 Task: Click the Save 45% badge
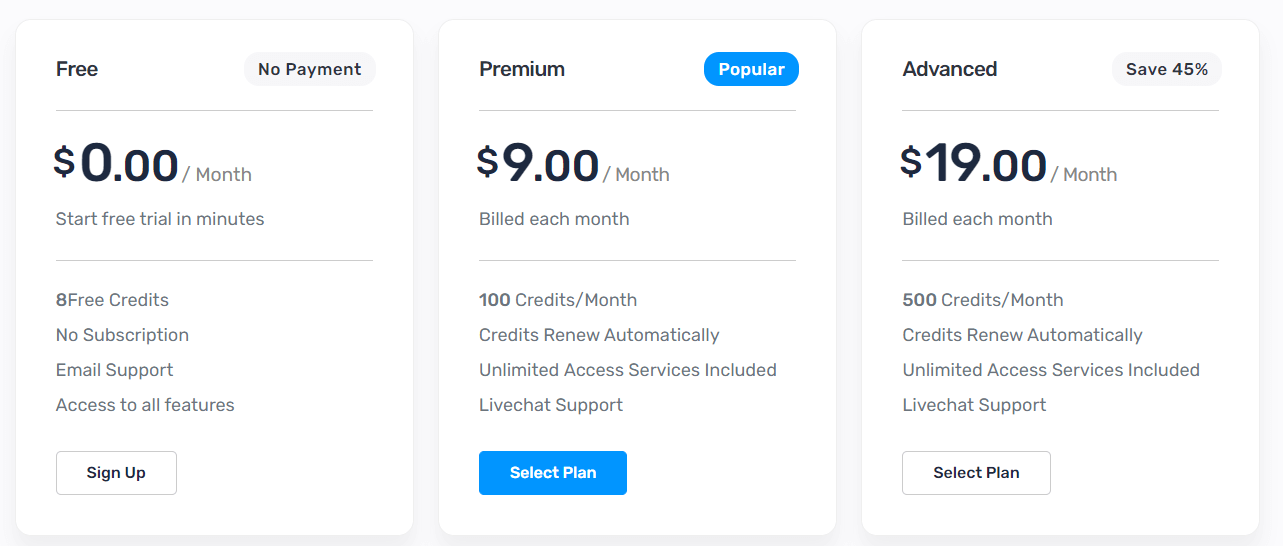tap(1167, 69)
